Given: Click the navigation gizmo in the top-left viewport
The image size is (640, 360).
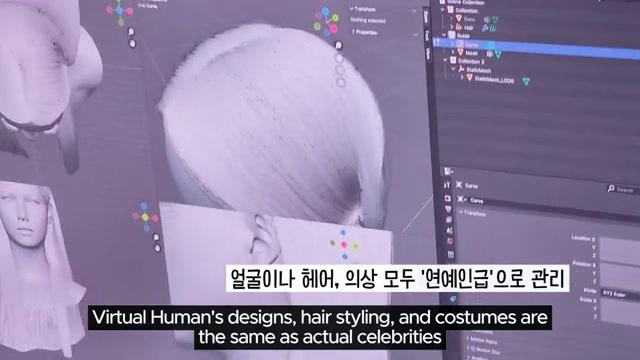Looking at the screenshot, I should (x=120, y=12).
